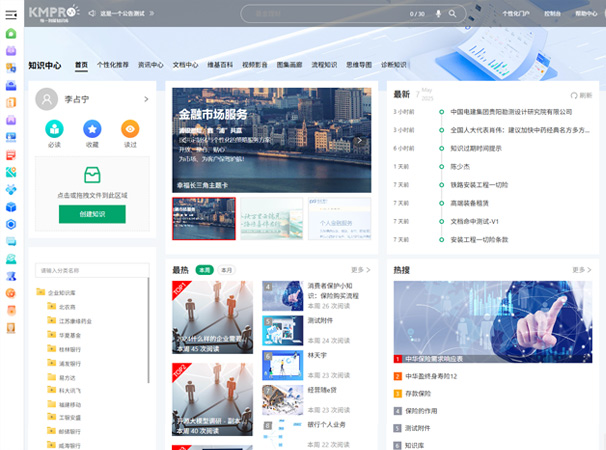Click the 创建知识 button

click(x=92, y=214)
